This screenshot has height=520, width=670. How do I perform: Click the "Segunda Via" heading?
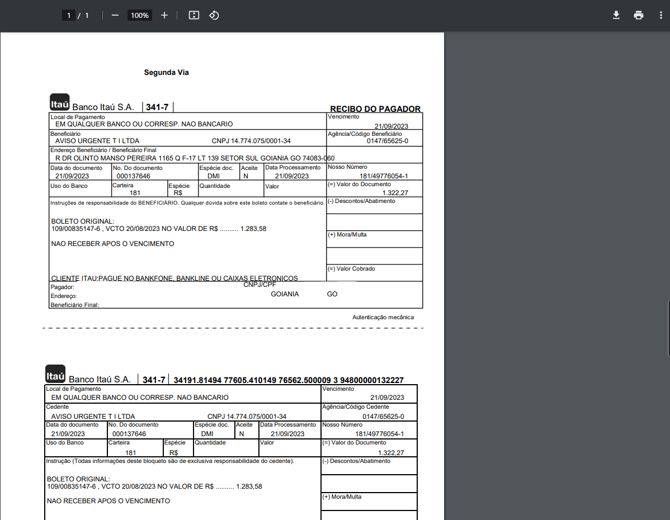[x=166, y=72]
